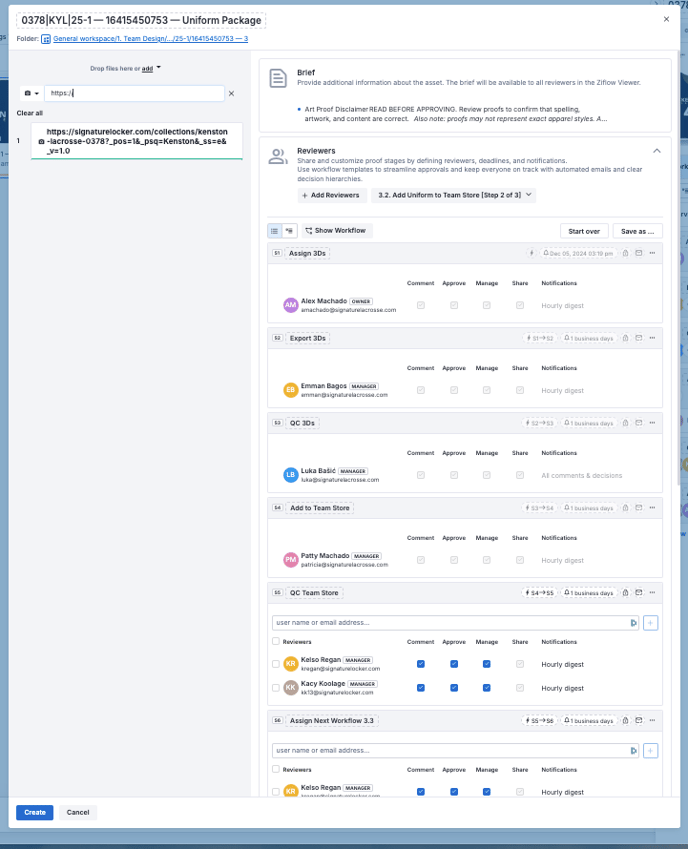Image resolution: width=688 pixels, height=849 pixels.
Task: Click the email icon on Export 3Ds stage
Action: (638, 338)
